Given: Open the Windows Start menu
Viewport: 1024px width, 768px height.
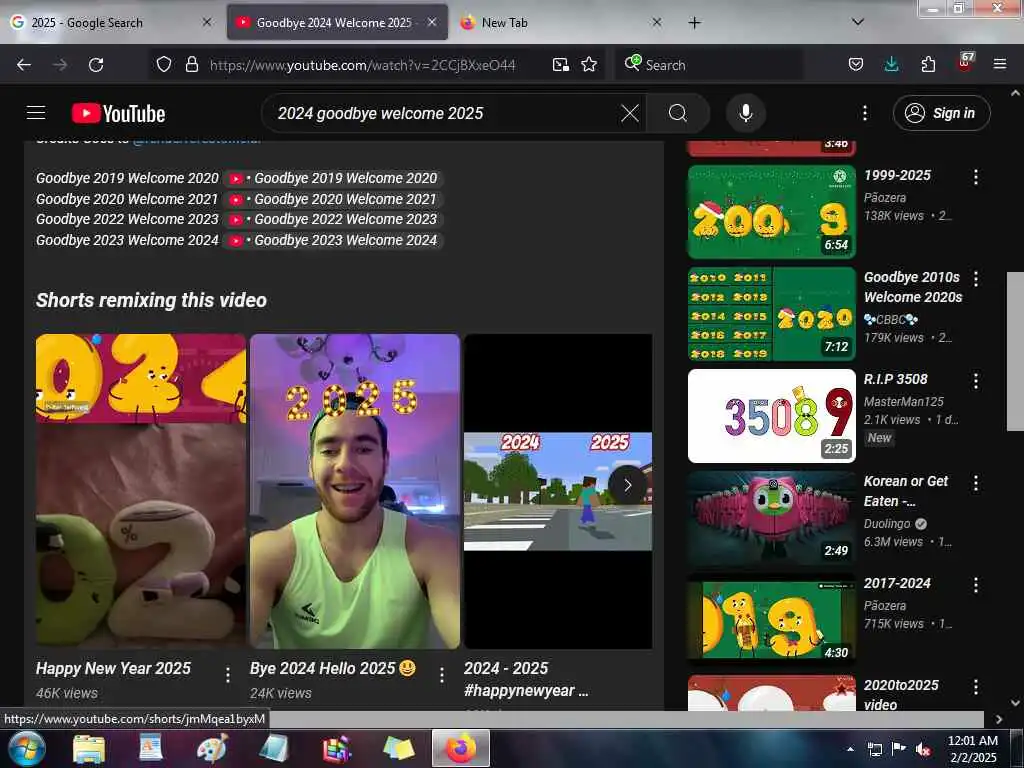Looking at the screenshot, I should 25,748.
